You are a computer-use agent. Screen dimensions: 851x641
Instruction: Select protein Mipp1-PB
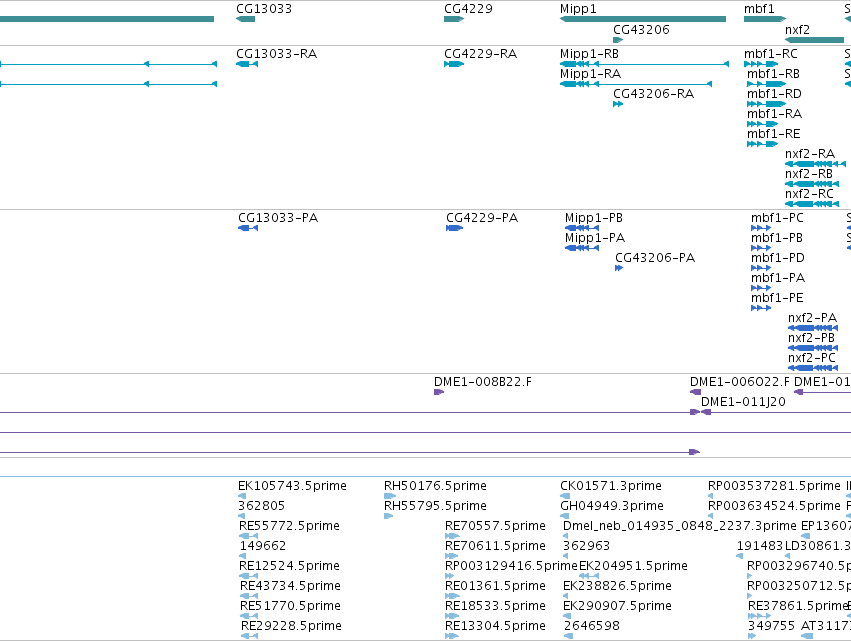click(594, 218)
